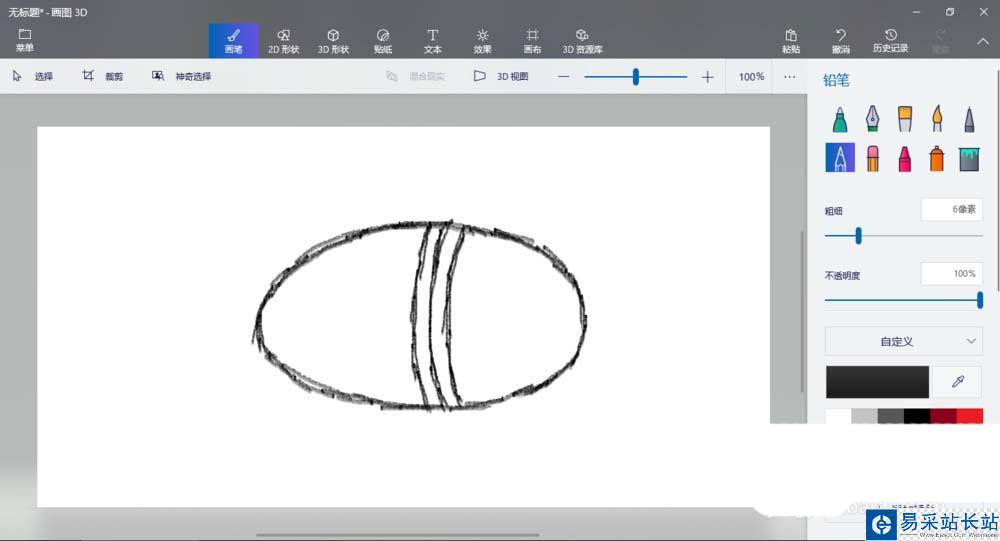Image resolution: width=1000 pixels, height=541 pixels.
Task: Click the current black color box
Action: [877, 382]
